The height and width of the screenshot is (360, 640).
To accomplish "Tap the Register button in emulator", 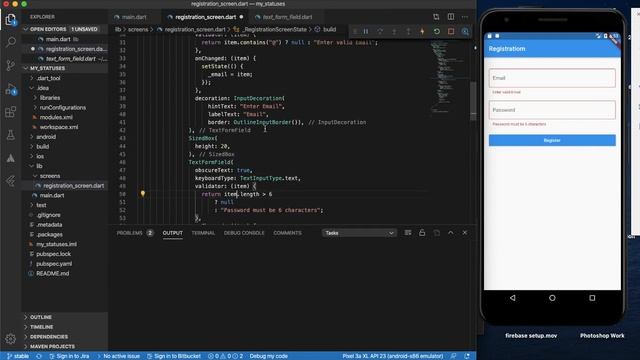I will click(552, 140).
